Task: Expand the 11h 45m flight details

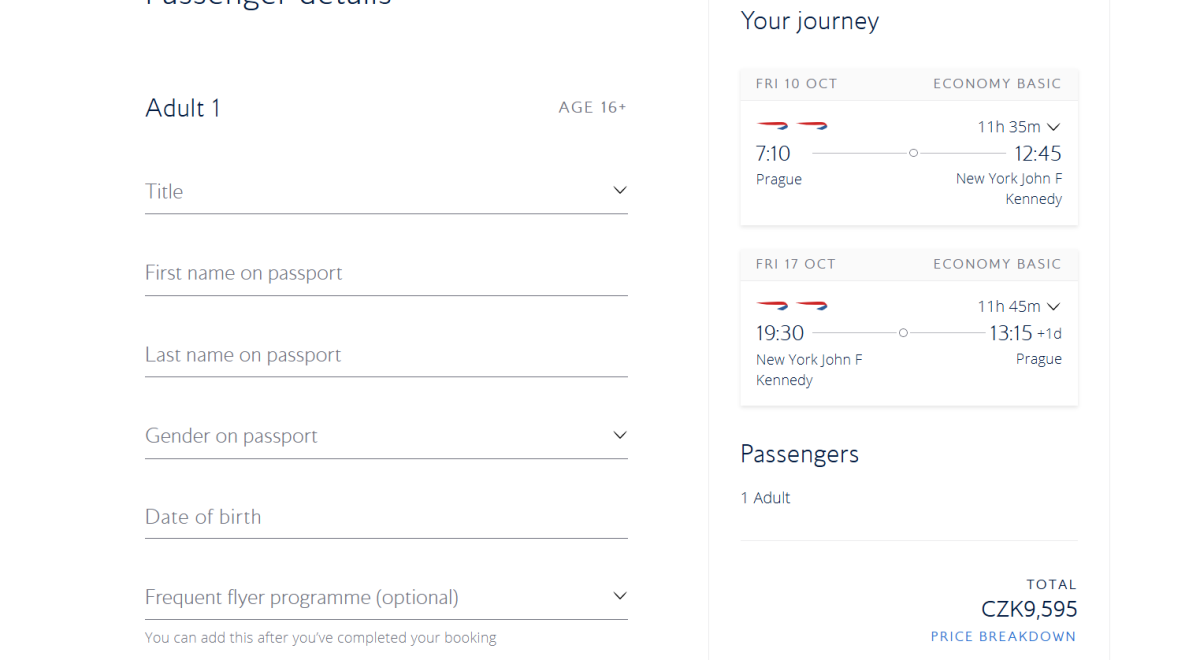Action: click(x=1019, y=306)
